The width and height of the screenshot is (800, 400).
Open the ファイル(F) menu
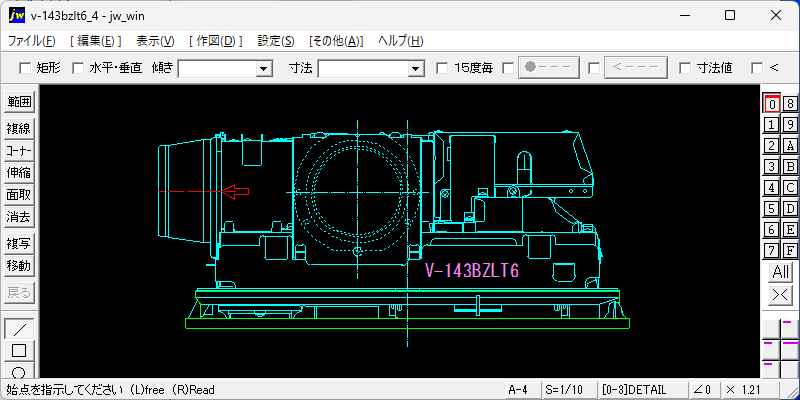tap(32, 41)
